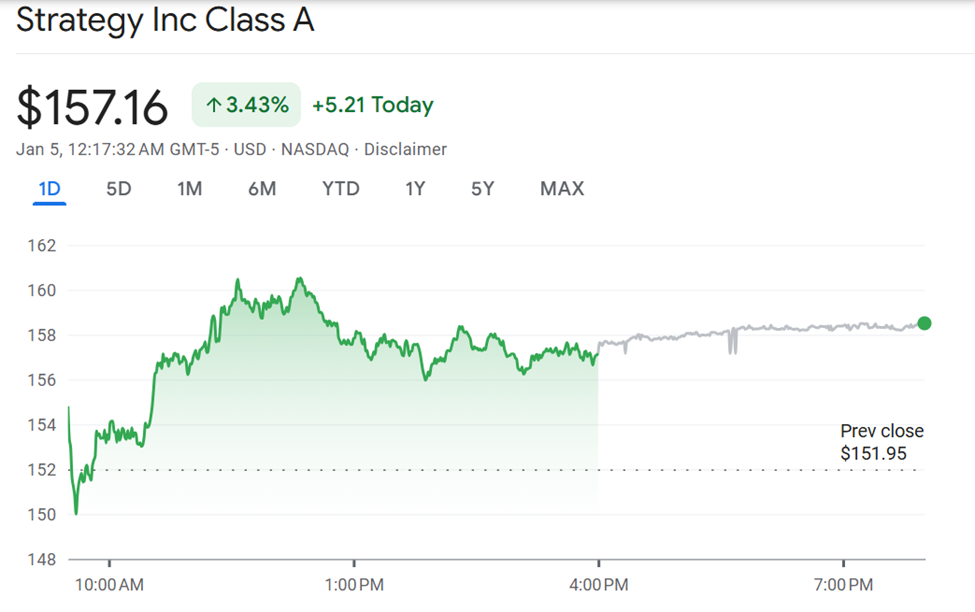This screenshot has height=612, width=975.
Task: Open the Disclaimer link
Action: [x=406, y=149]
